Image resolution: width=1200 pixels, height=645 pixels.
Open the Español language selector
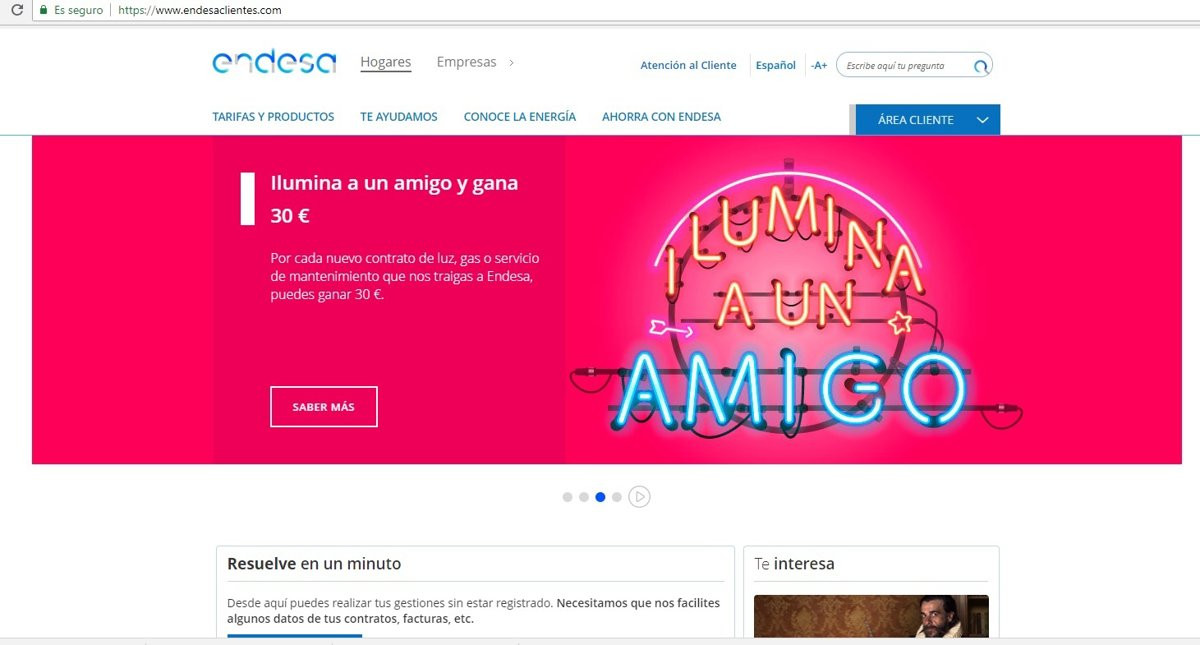(x=776, y=65)
